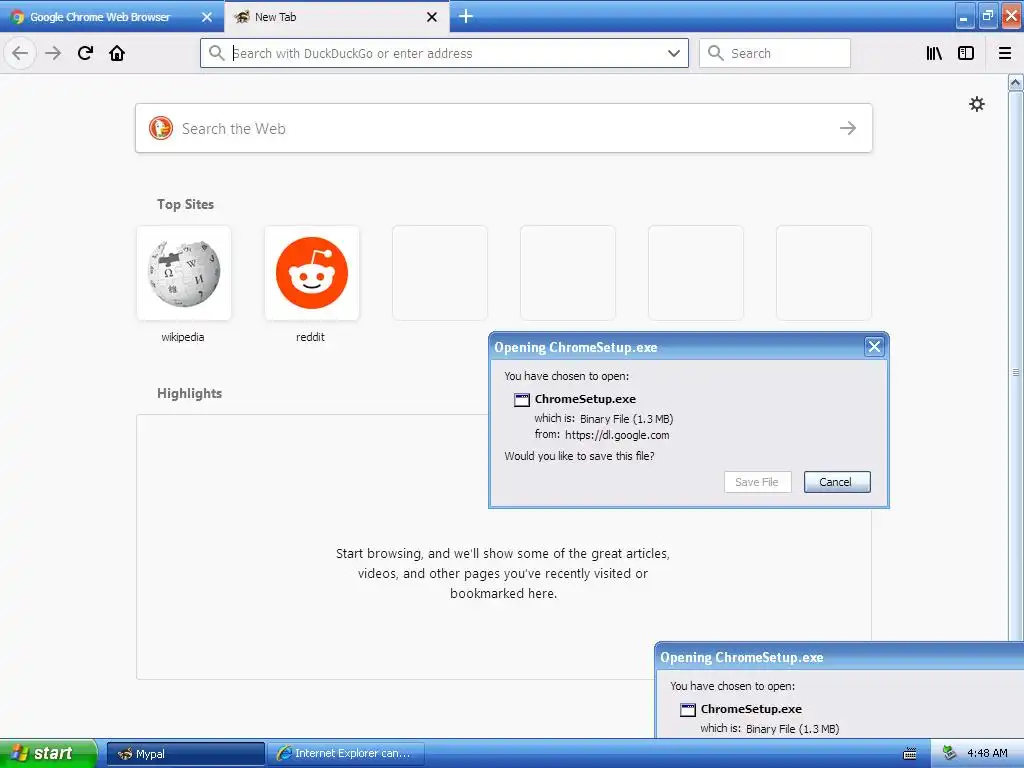The width and height of the screenshot is (1024, 768).
Task: Click the Save File button
Action: tap(758, 482)
